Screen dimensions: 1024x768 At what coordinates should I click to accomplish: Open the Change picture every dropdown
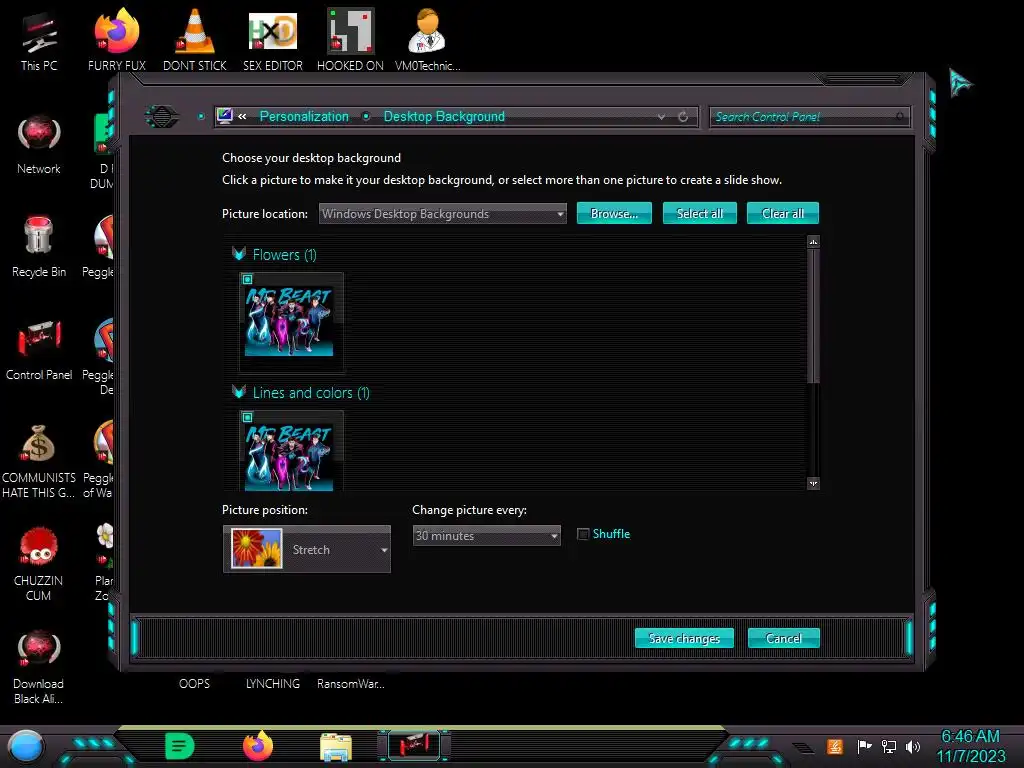pyautogui.click(x=487, y=536)
